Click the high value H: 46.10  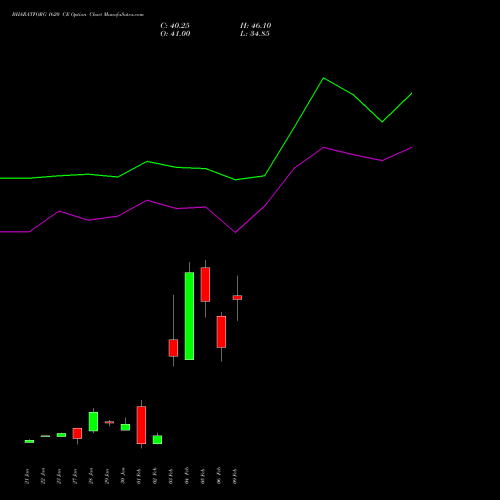tap(256, 26)
